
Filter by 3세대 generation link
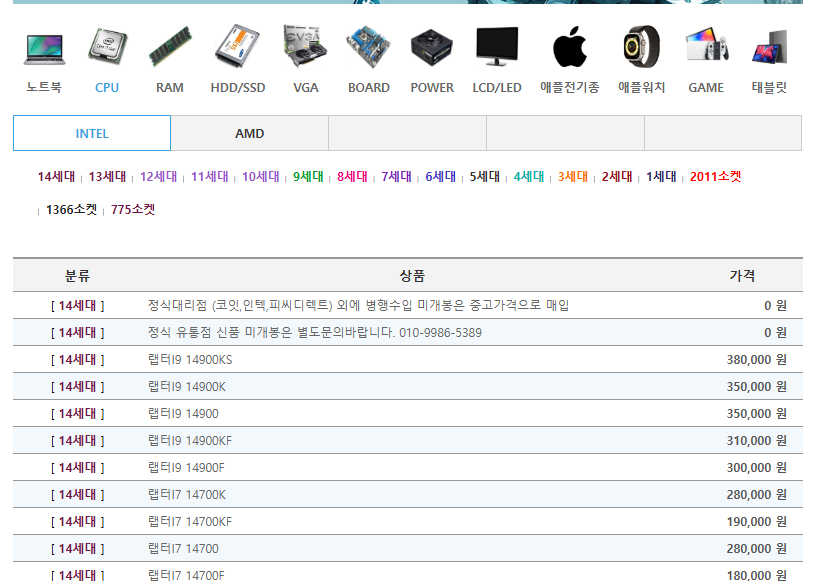pos(573,177)
